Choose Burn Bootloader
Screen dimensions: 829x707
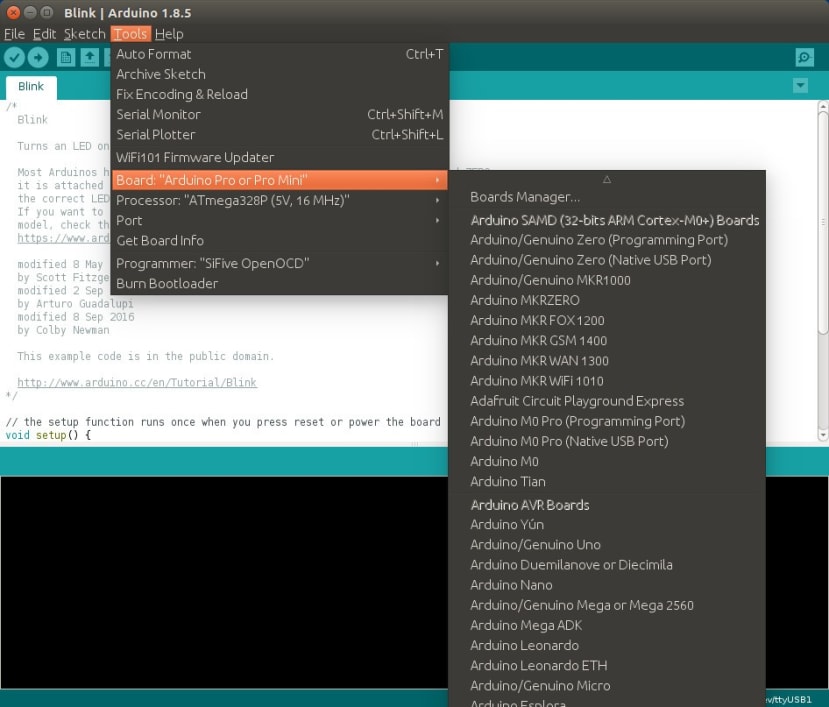click(280, 283)
